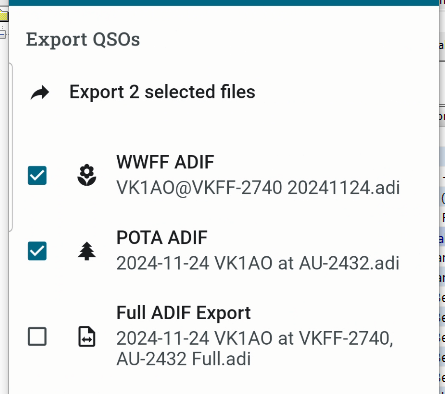Select the Full ADIF Export title
Image resolution: width=445 pixels, height=394 pixels.
click(x=183, y=313)
